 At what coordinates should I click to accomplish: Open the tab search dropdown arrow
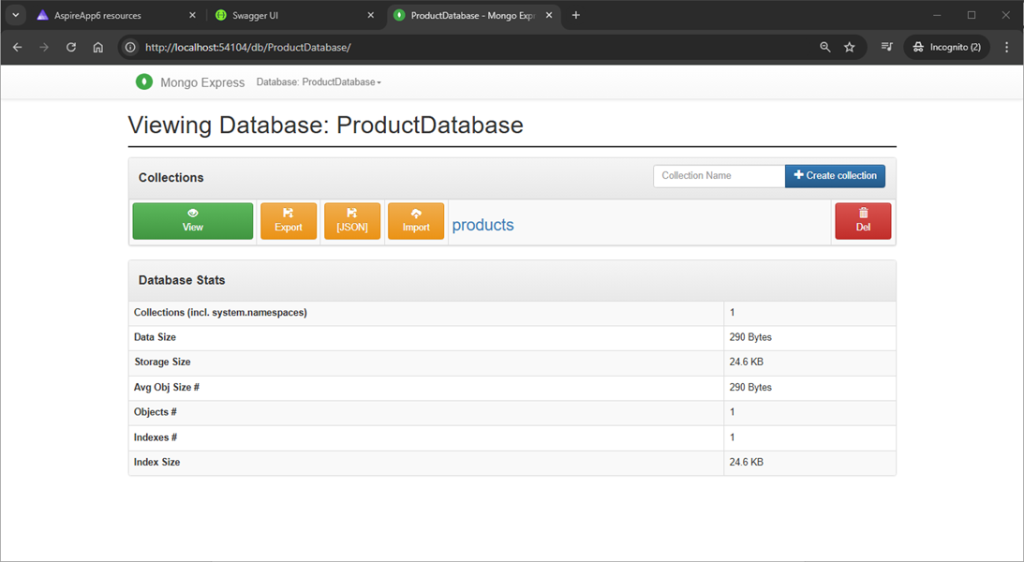click(x=16, y=15)
